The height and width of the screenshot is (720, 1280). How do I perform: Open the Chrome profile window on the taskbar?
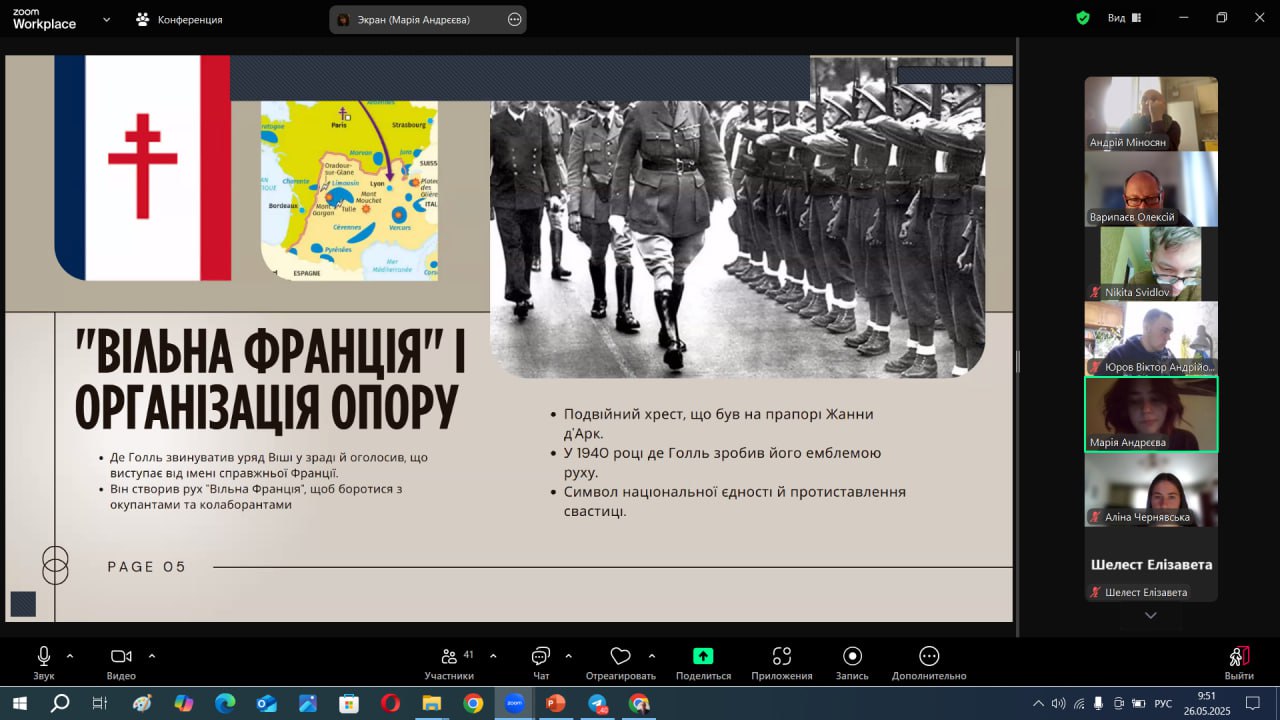pyautogui.click(x=639, y=703)
